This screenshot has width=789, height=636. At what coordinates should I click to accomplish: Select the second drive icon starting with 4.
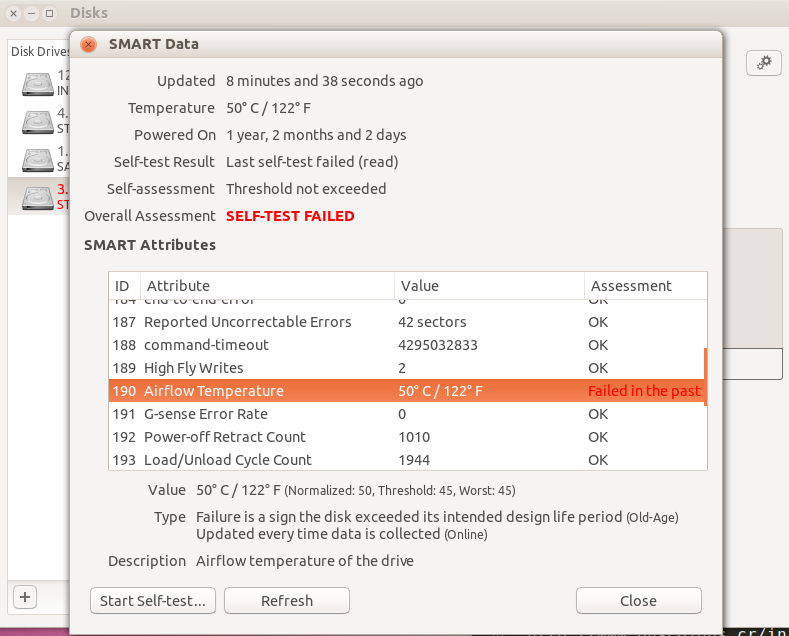click(38, 121)
